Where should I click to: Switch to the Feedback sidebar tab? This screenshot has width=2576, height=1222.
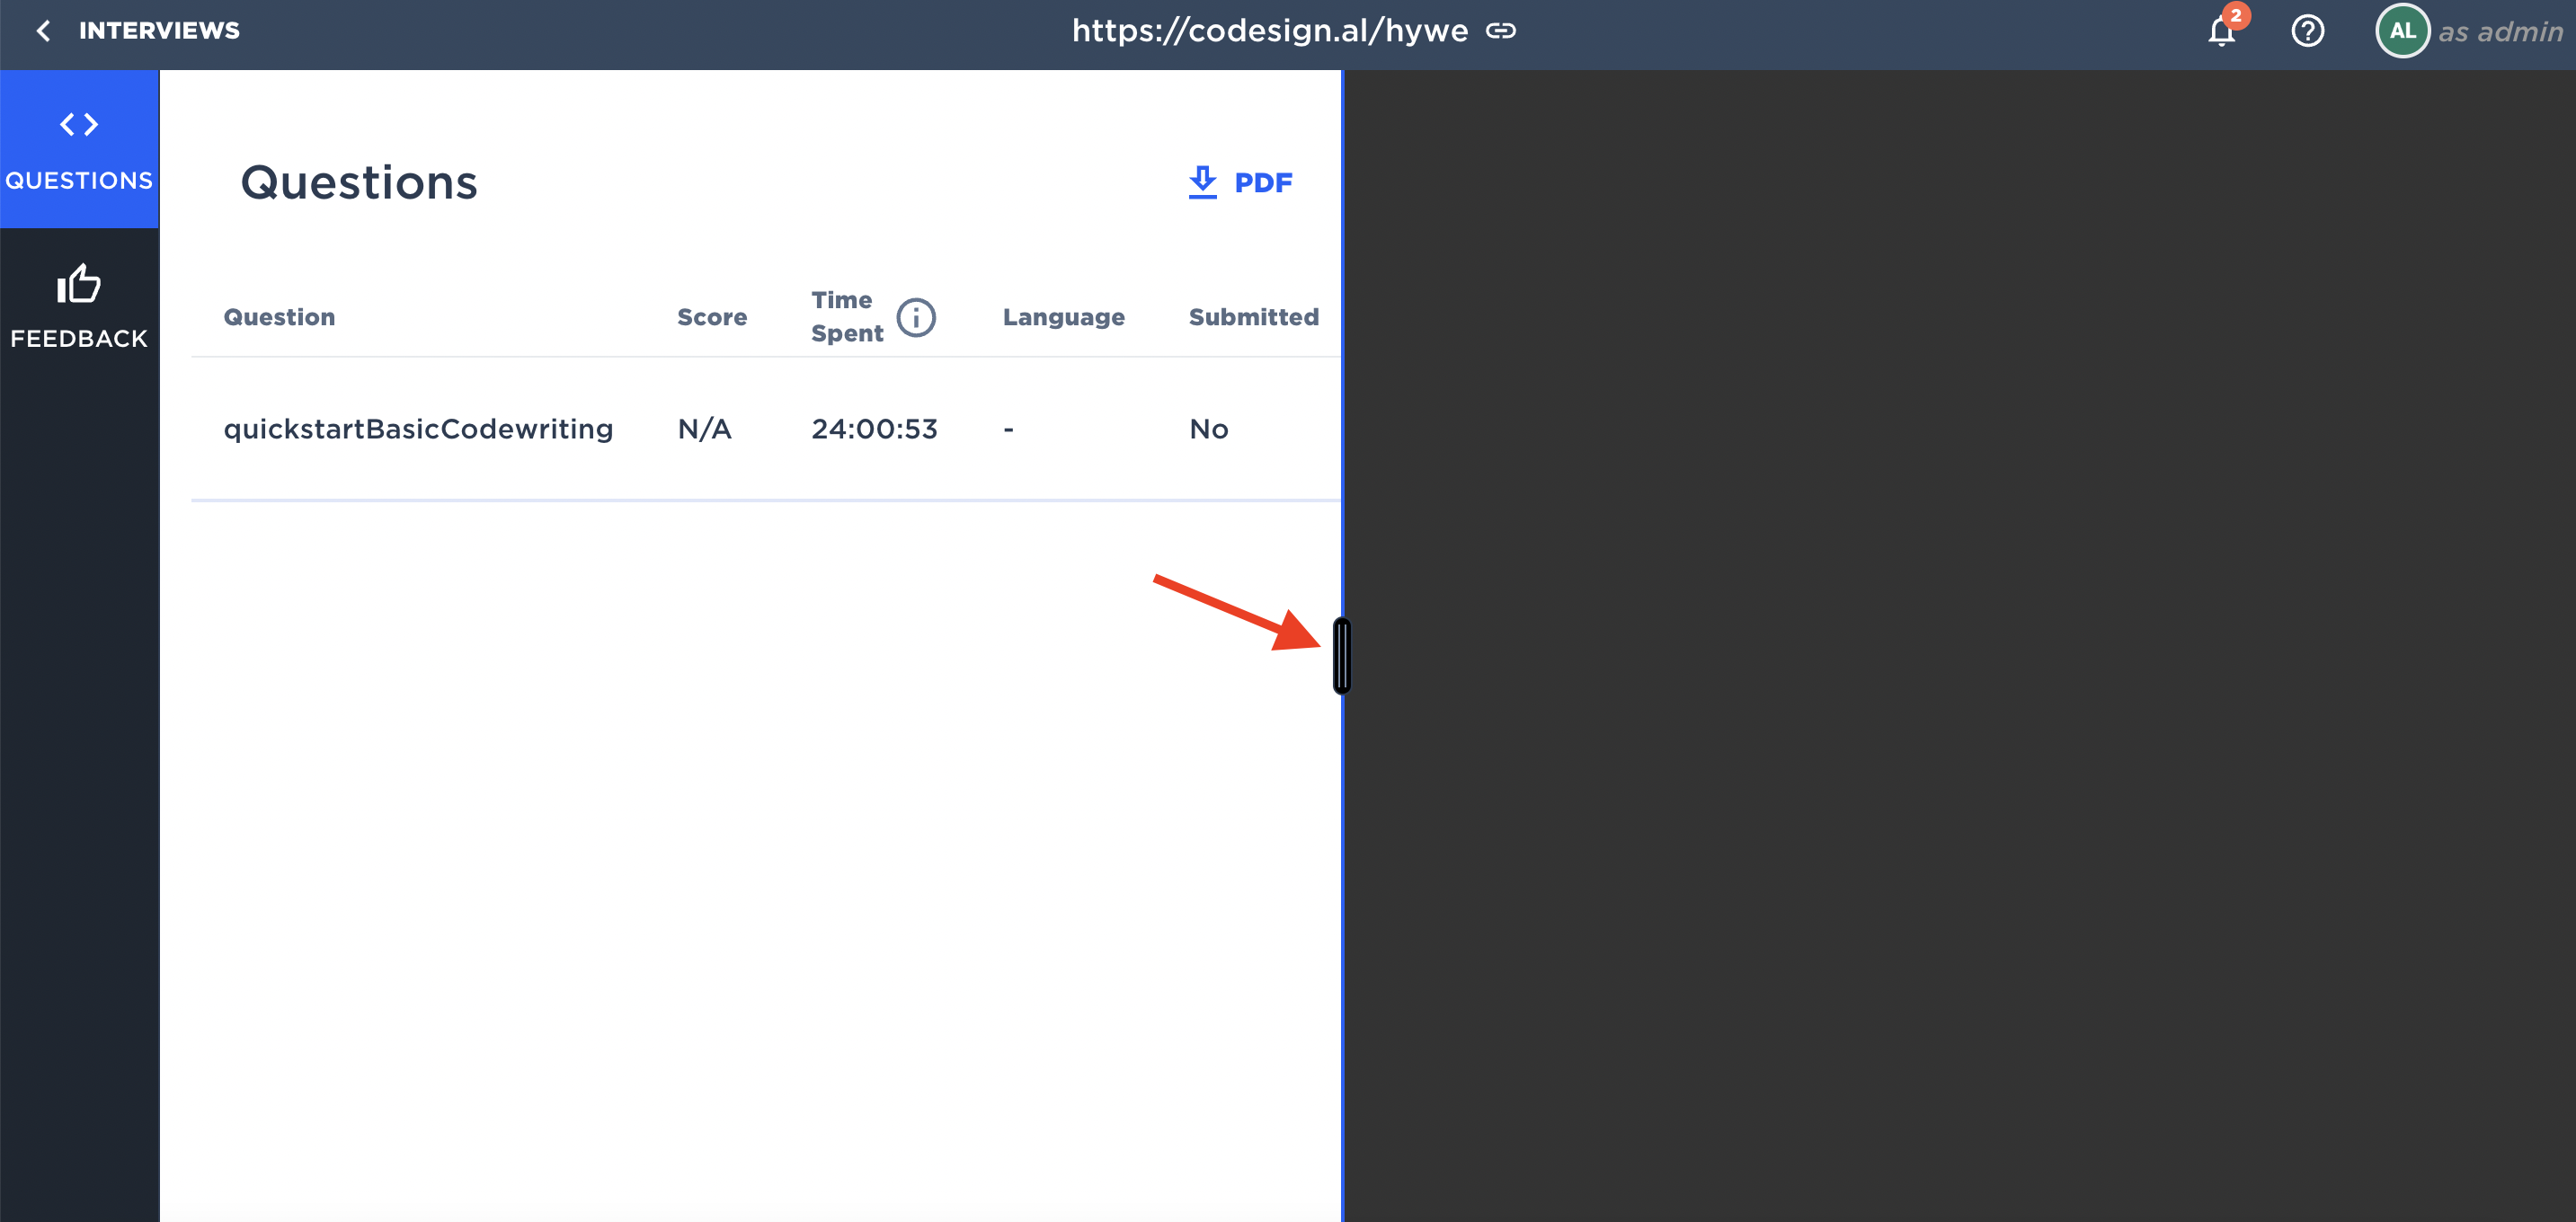click(79, 307)
